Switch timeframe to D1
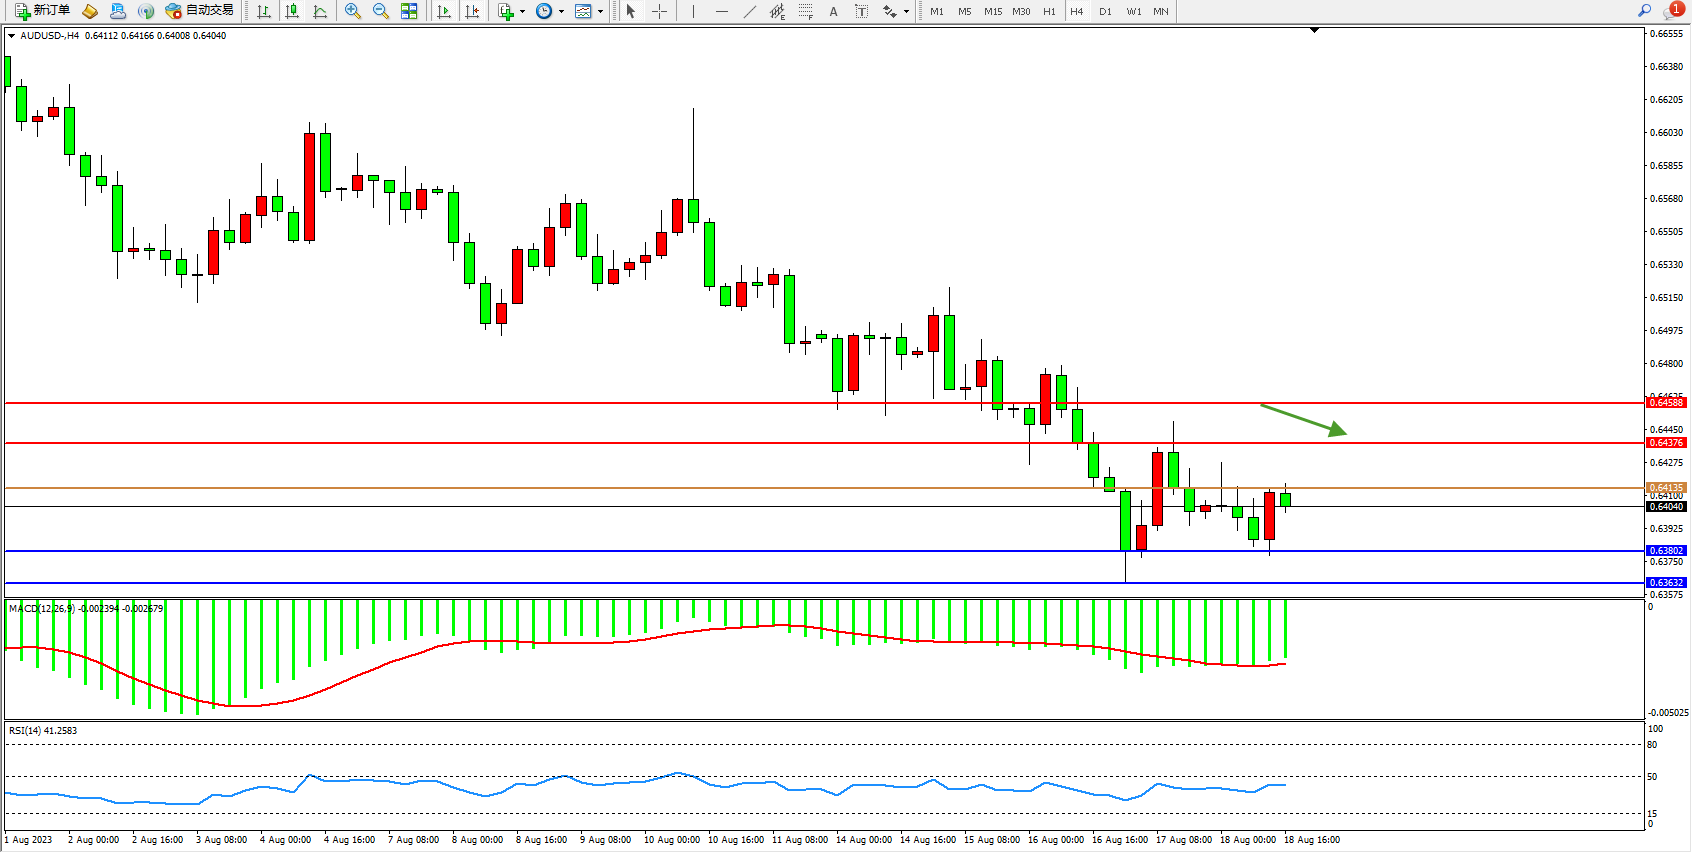 click(1105, 11)
